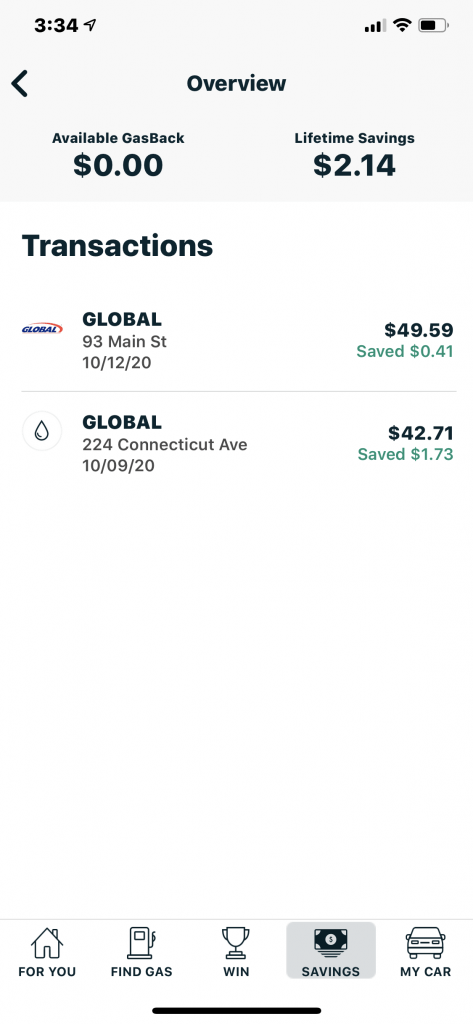The image size is (473, 1024).
Task: Tap the cellular signal bars icon
Action: point(374,27)
